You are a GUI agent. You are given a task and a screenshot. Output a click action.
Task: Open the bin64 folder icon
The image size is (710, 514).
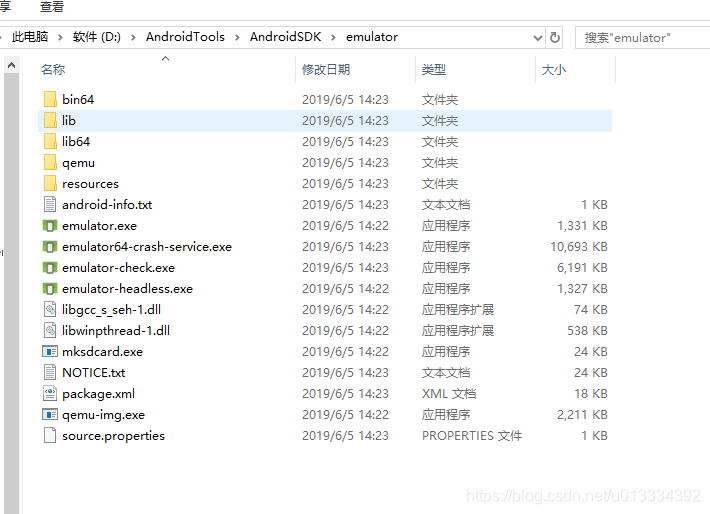50,99
